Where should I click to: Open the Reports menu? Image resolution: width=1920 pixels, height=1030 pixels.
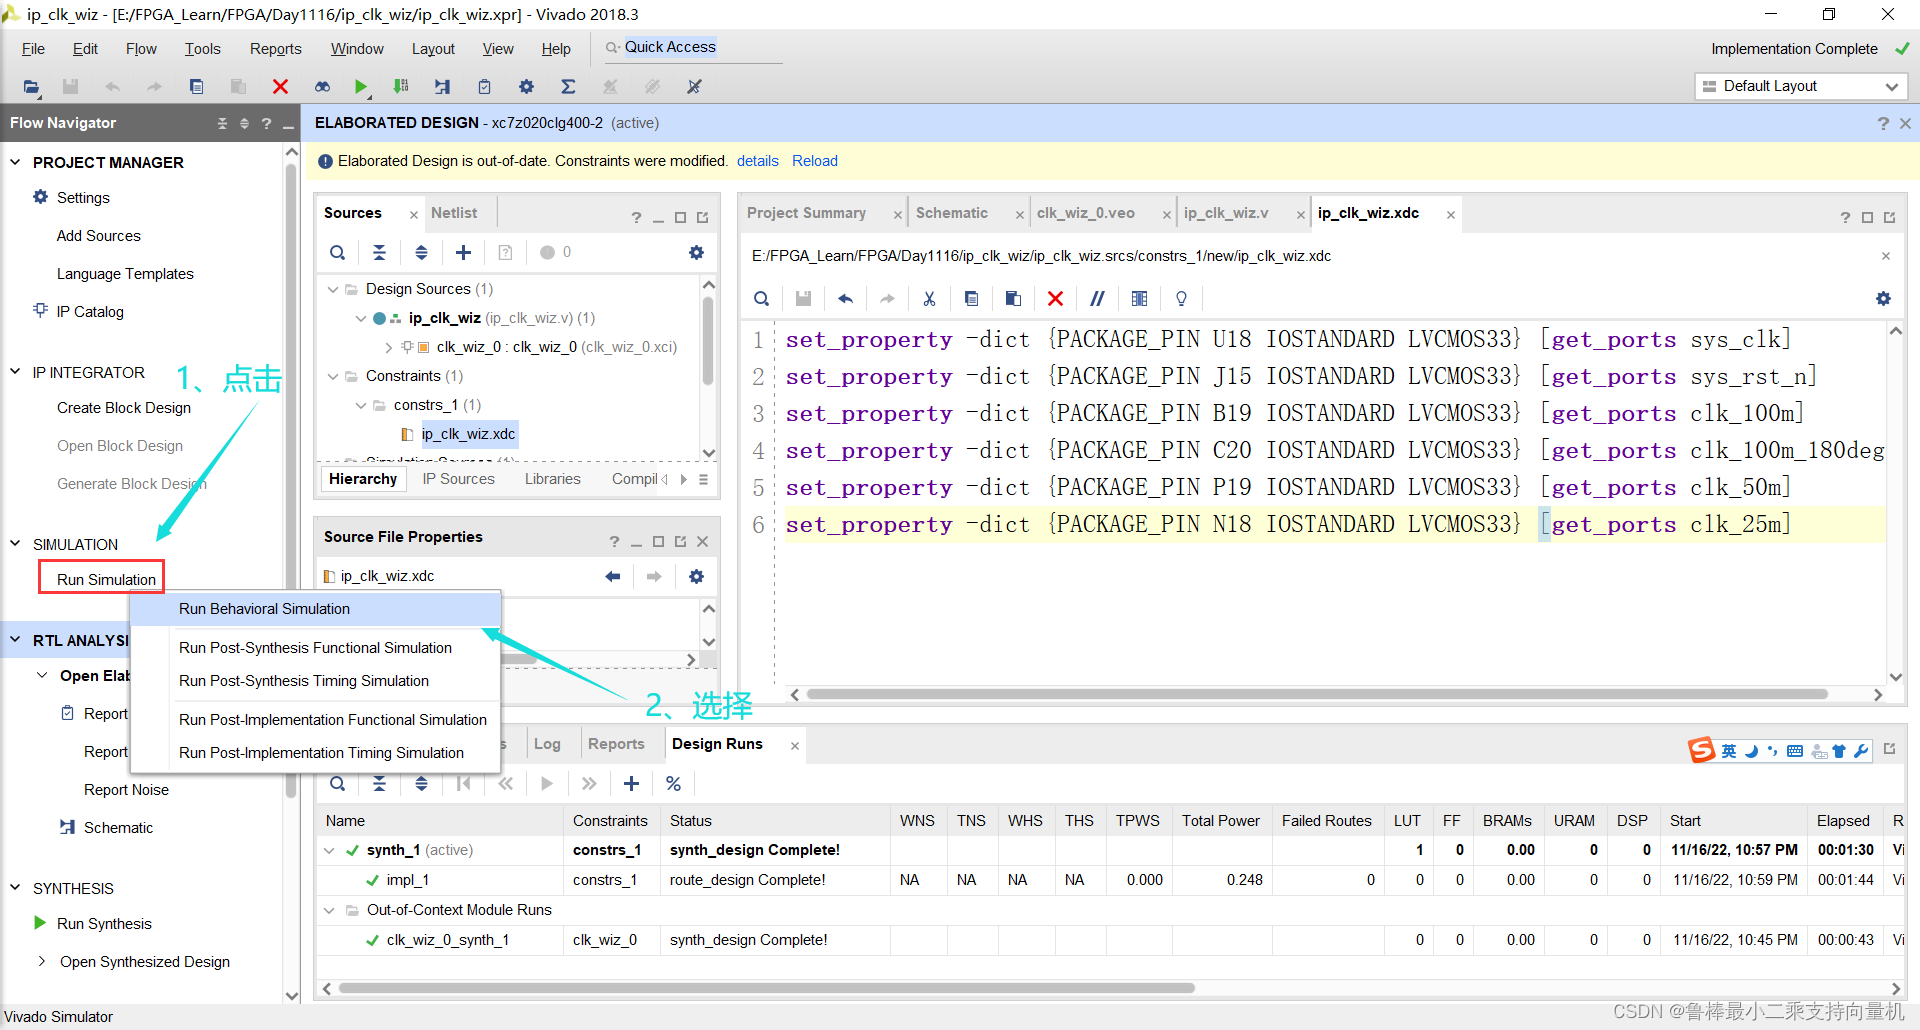(x=275, y=49)
